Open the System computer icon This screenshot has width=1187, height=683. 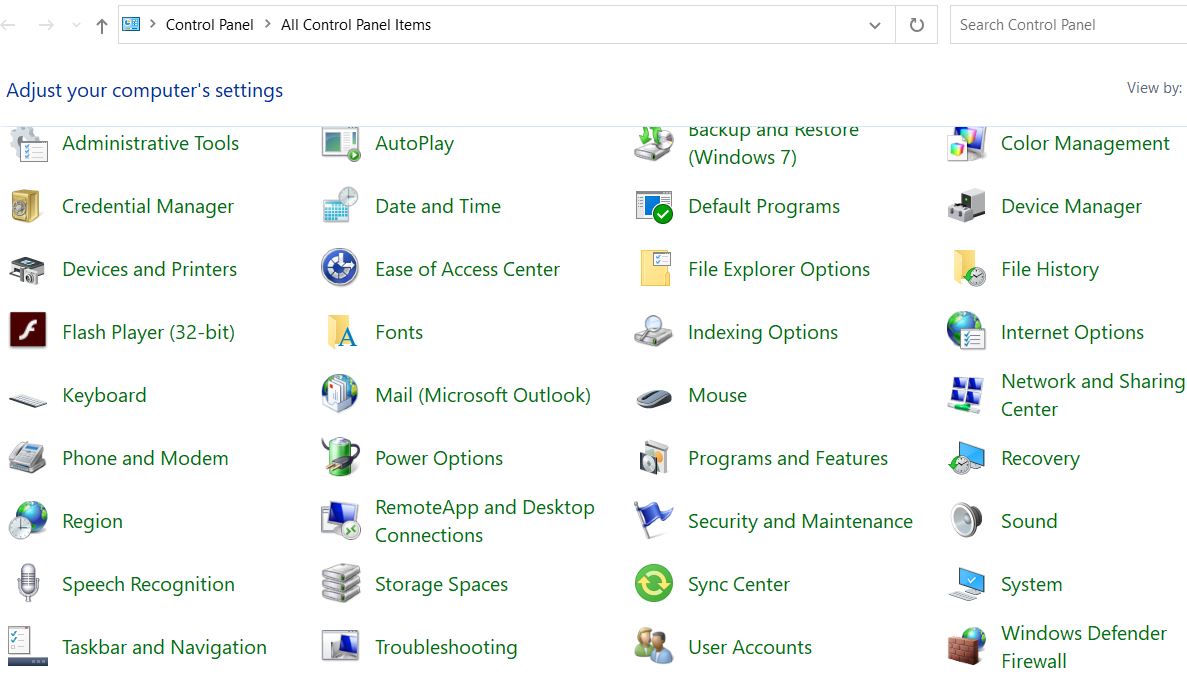pyautogui.click(x=967, y=584)
